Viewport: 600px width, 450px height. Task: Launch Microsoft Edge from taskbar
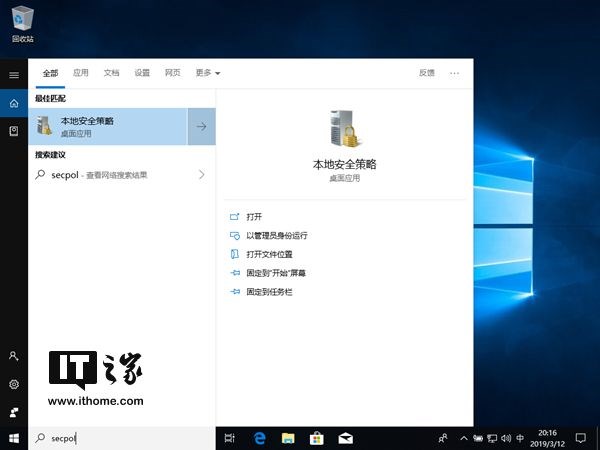click(259, 438)
